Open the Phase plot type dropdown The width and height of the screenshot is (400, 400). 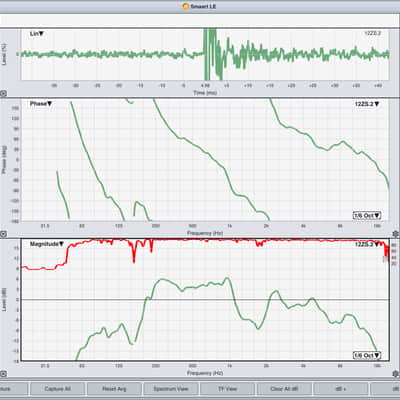tap(41, 104)
